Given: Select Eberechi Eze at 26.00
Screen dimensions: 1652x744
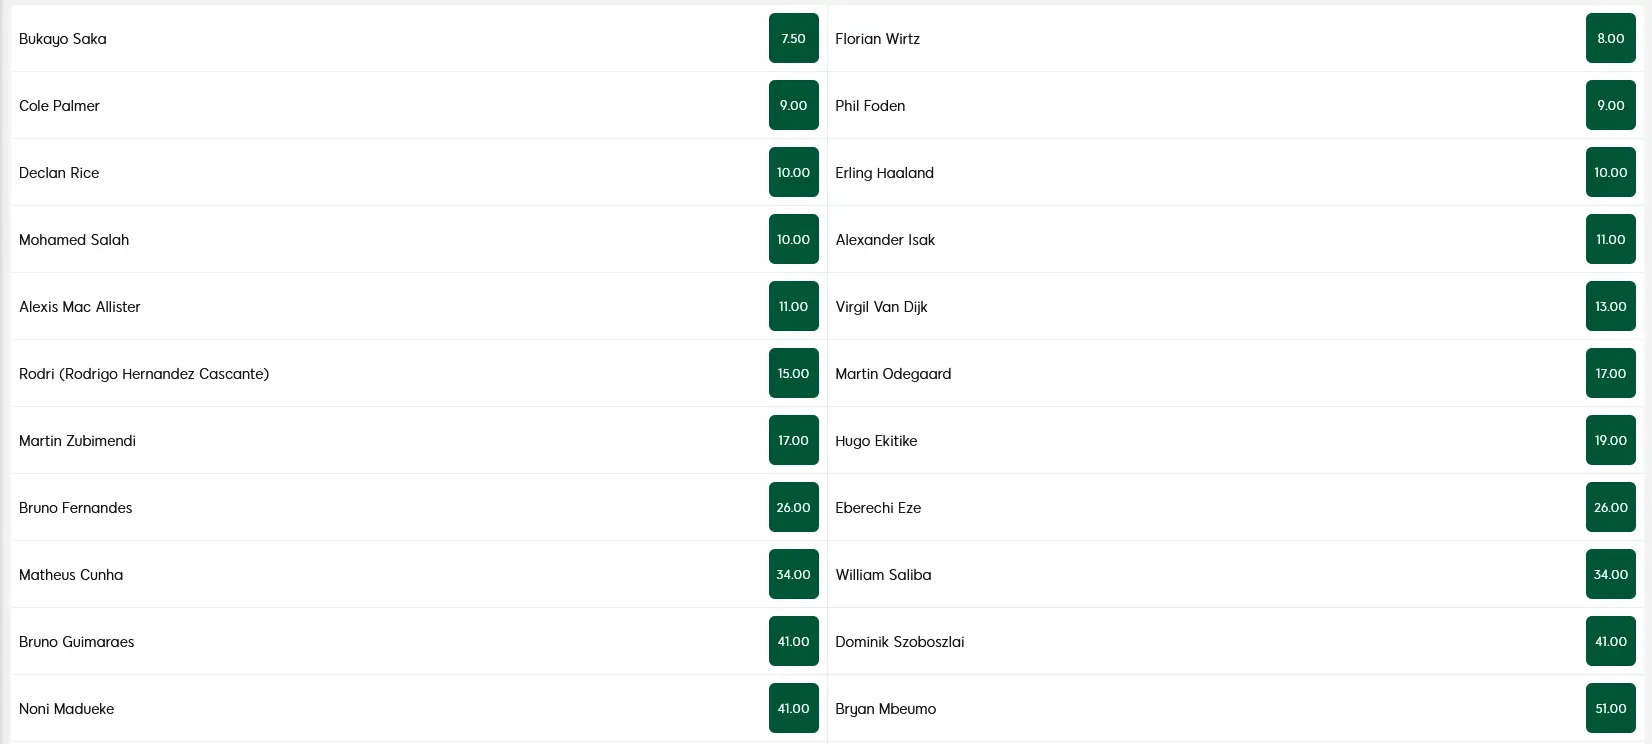Looking at the screenshot, I should (x=1610, y=507).
